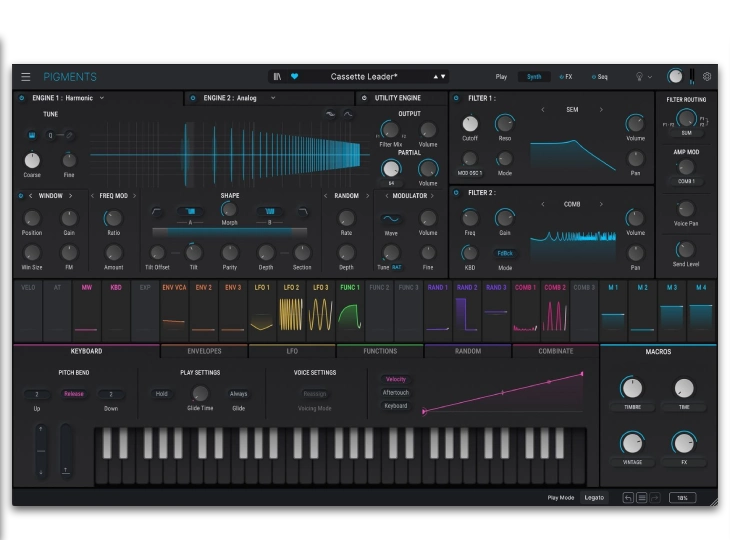The width and height of the screenshot is (730, 540).
Task: Click the Release pitch bend button
Action: 74,394
